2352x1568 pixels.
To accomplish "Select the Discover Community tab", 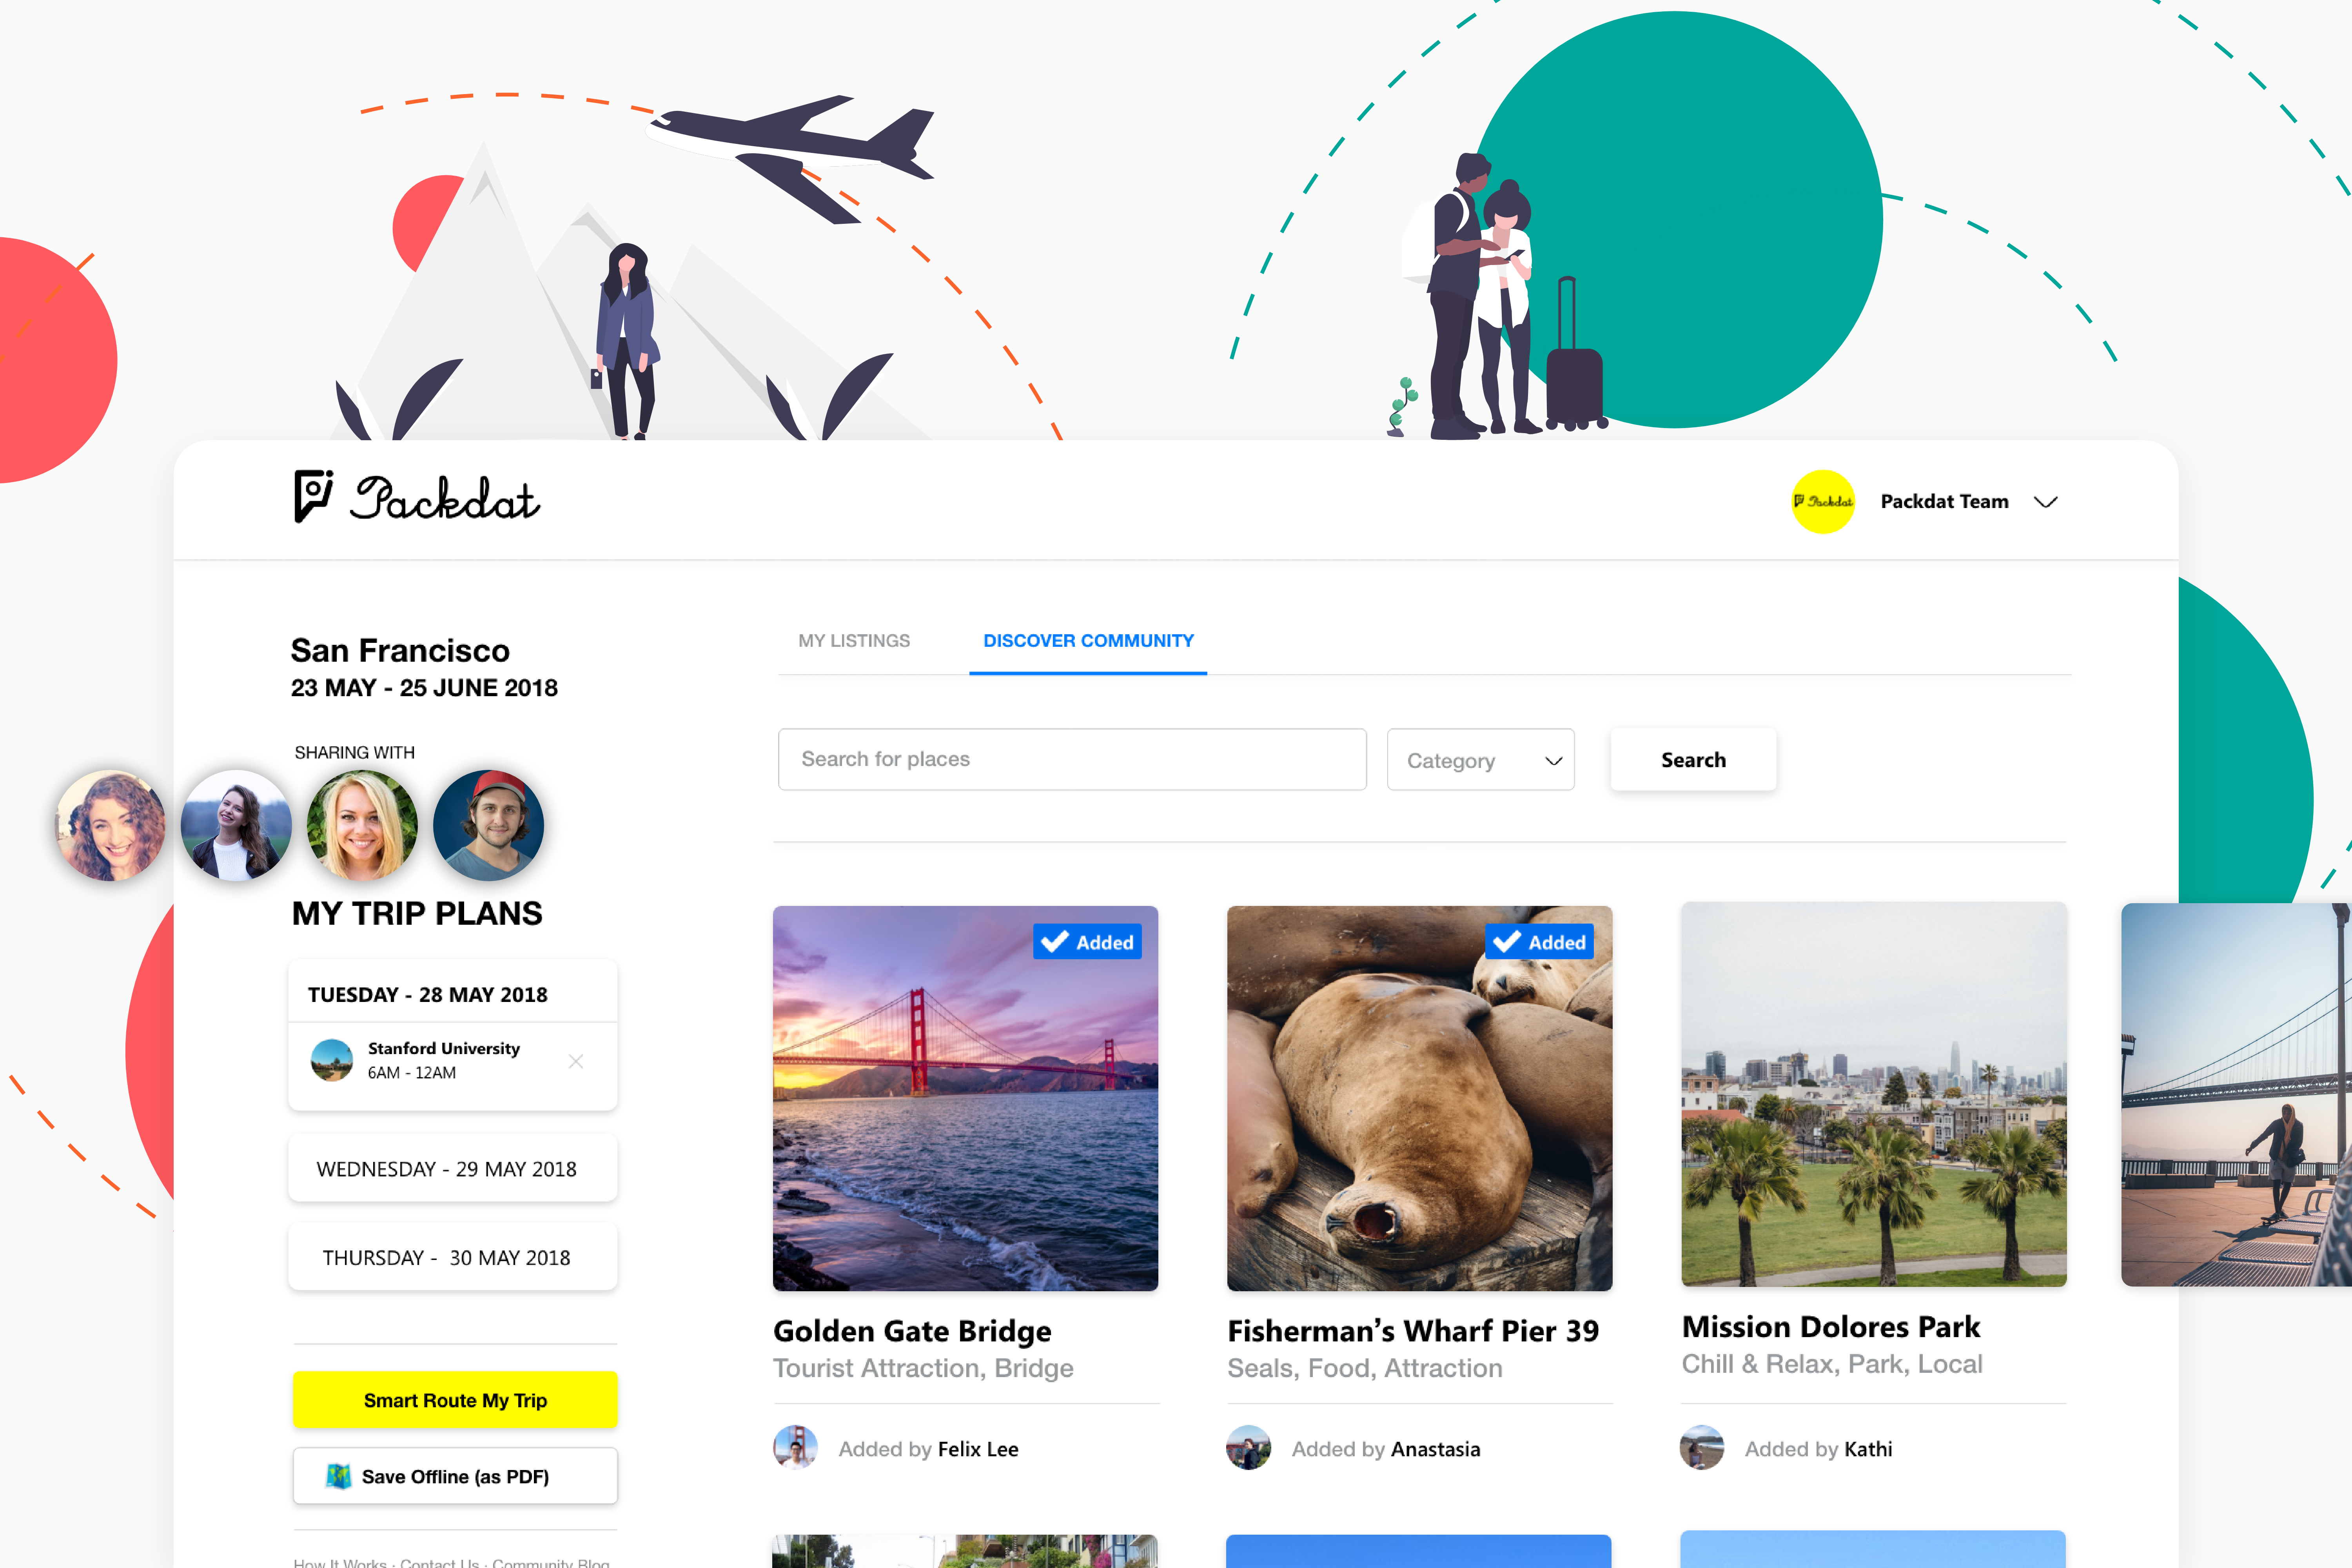I will point(1088,641).
